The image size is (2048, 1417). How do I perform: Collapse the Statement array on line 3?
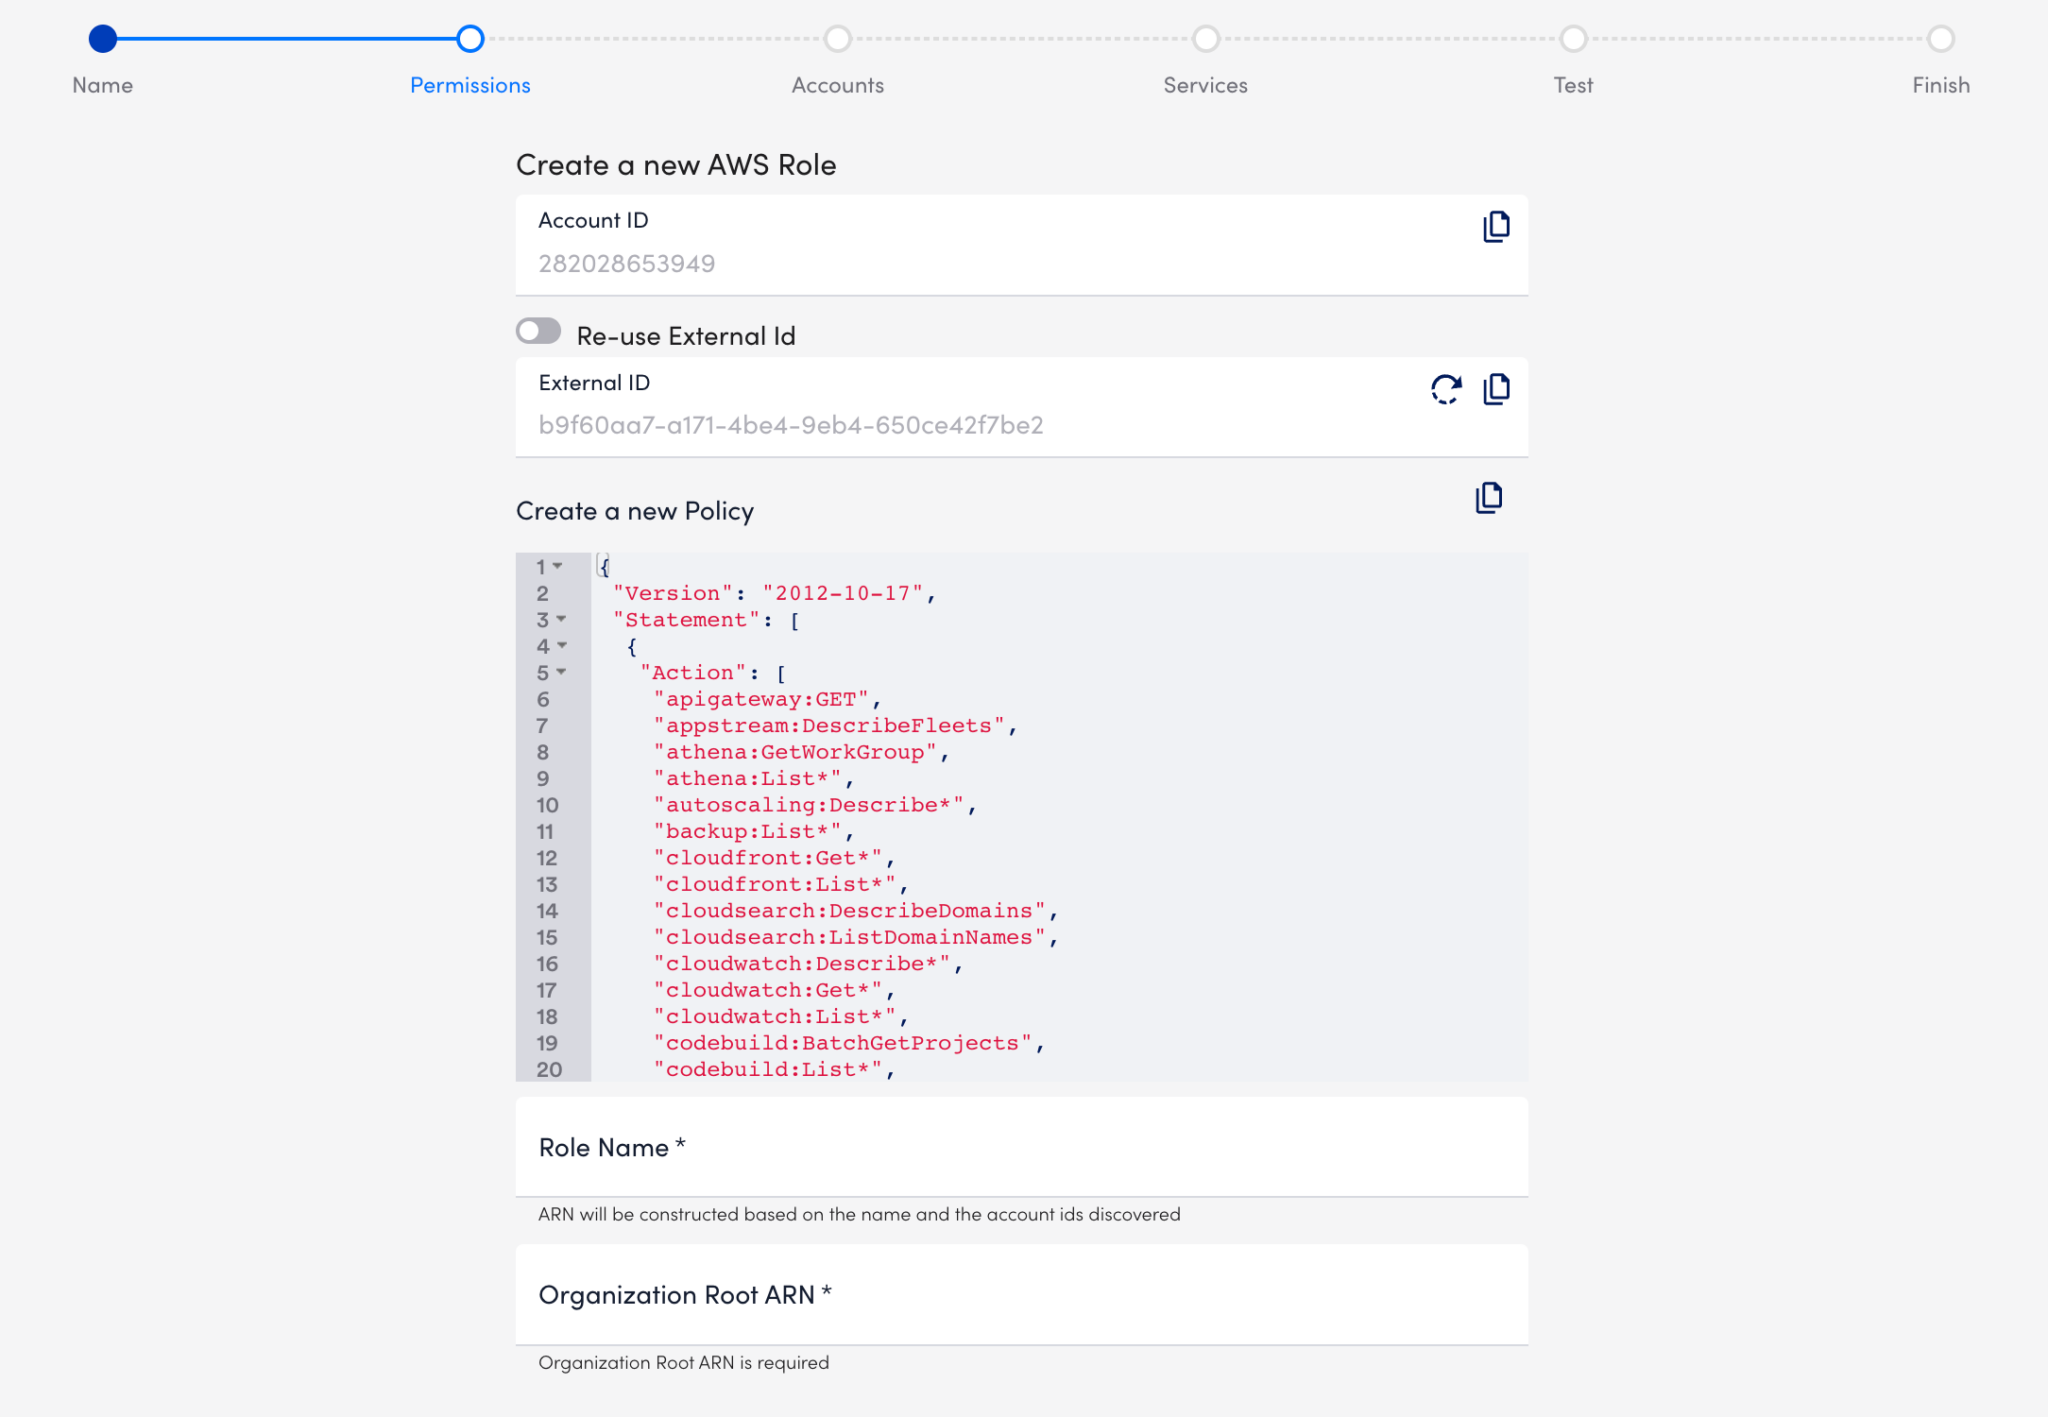[x=558, y=619]
